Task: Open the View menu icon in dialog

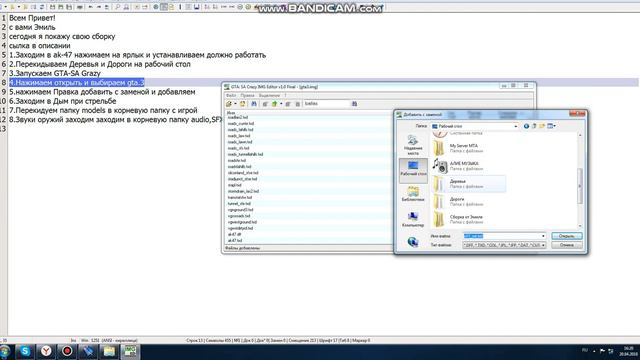Action: (x=551, y=126)
